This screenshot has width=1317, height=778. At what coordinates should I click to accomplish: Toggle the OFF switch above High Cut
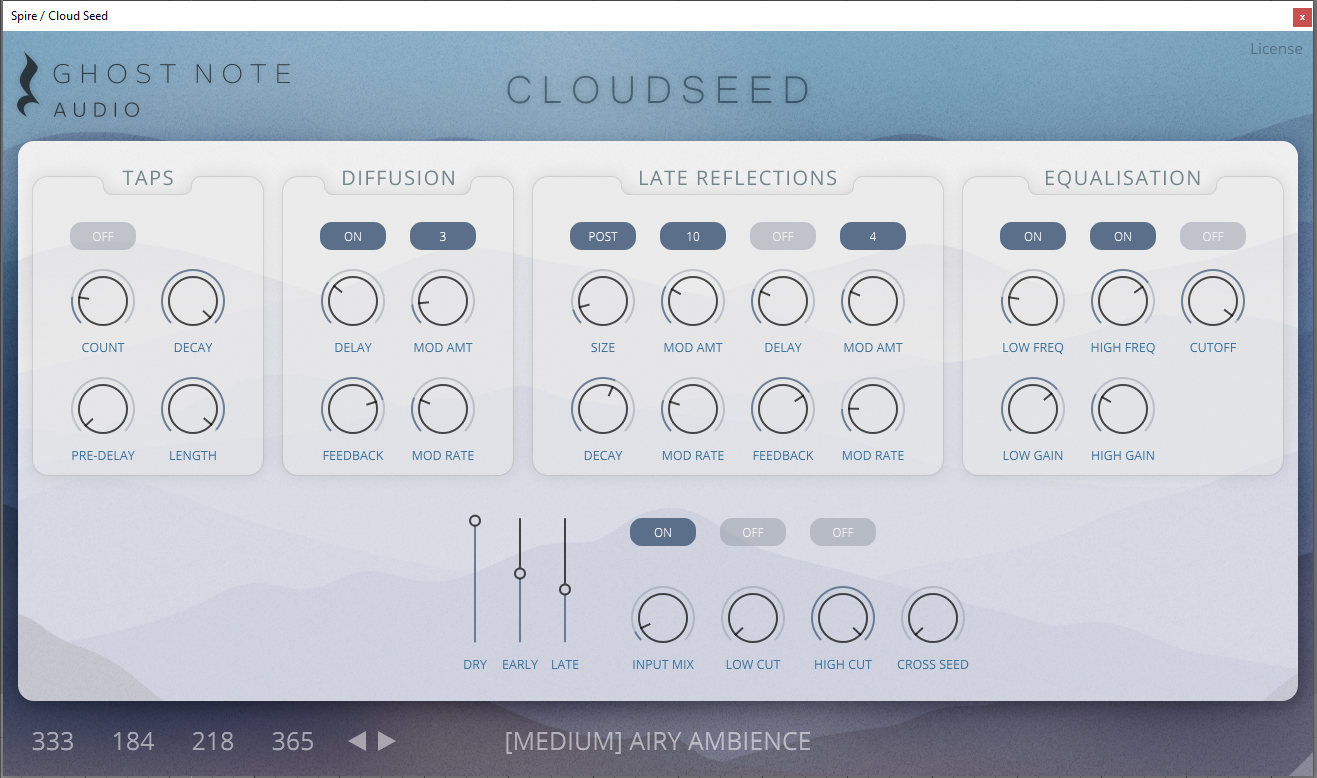843,532
